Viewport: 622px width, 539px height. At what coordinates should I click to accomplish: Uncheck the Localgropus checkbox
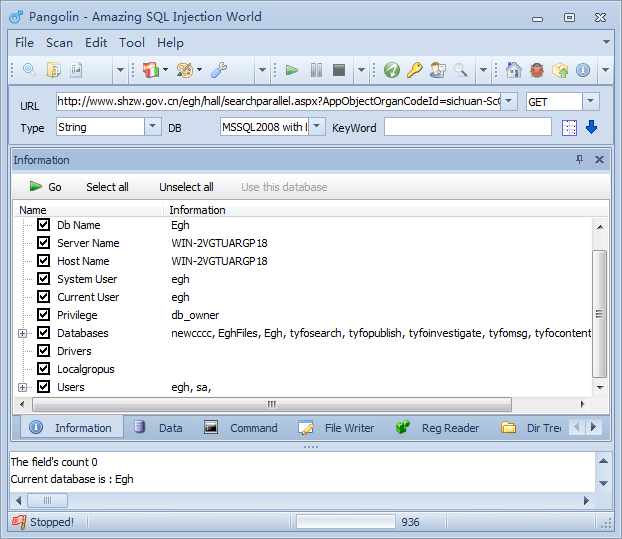43,368
